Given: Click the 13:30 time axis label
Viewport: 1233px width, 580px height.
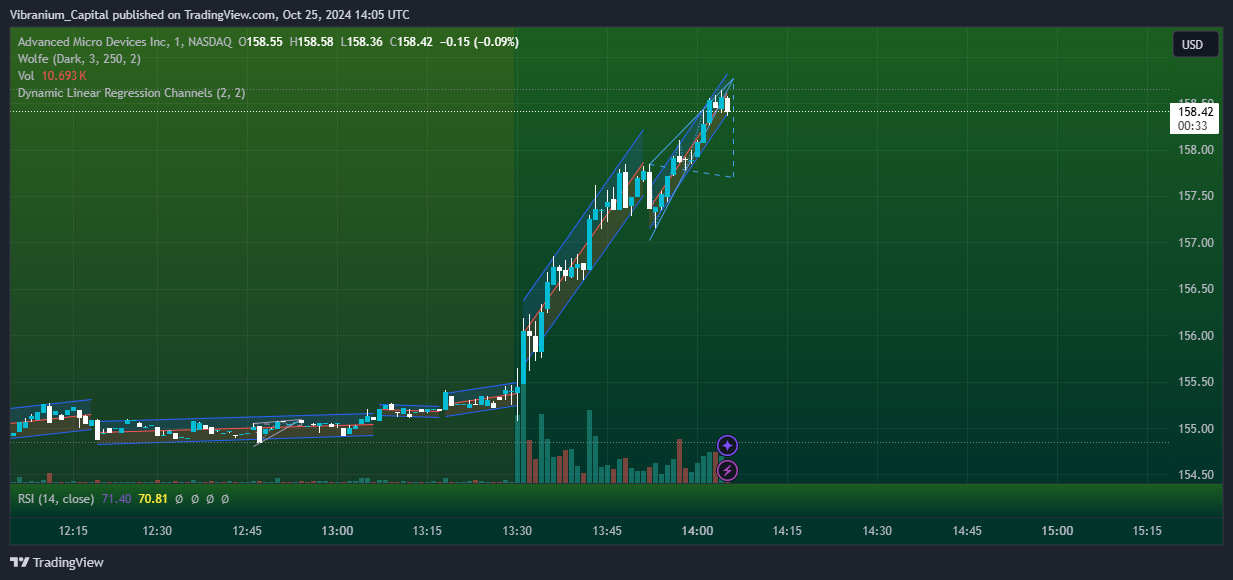Looking at the screenshot, I should point(517,531).
